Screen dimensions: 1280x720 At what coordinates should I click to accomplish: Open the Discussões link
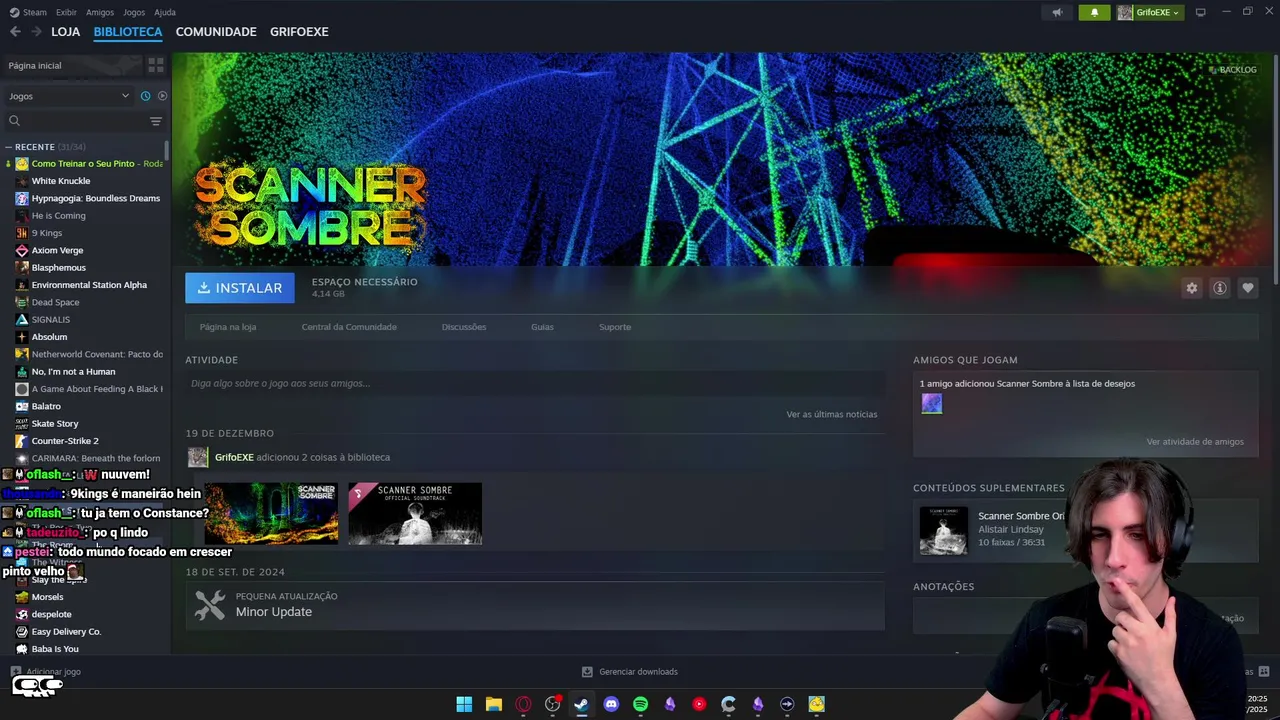[464, 327]
